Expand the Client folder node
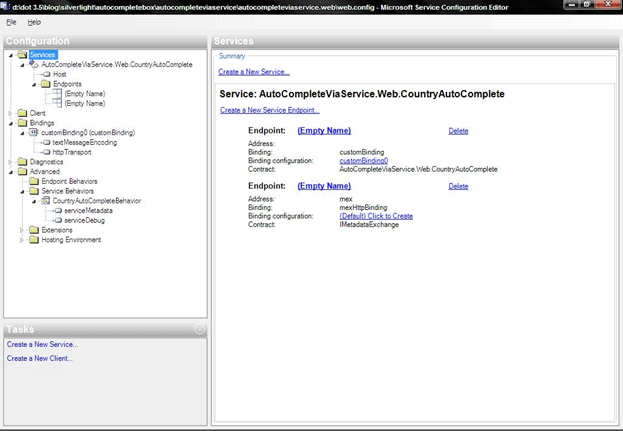 (11, 113)
